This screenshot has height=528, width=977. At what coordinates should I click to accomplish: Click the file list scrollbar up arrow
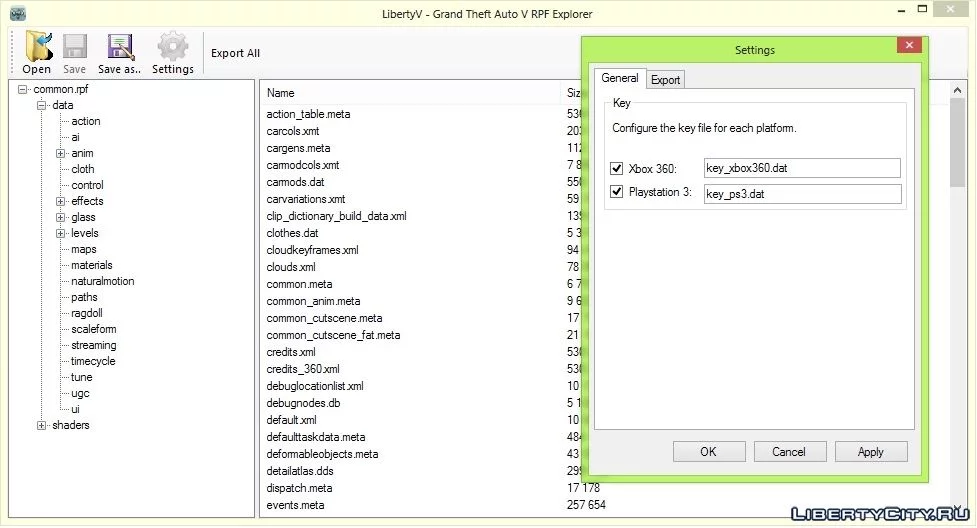(957, 90)
